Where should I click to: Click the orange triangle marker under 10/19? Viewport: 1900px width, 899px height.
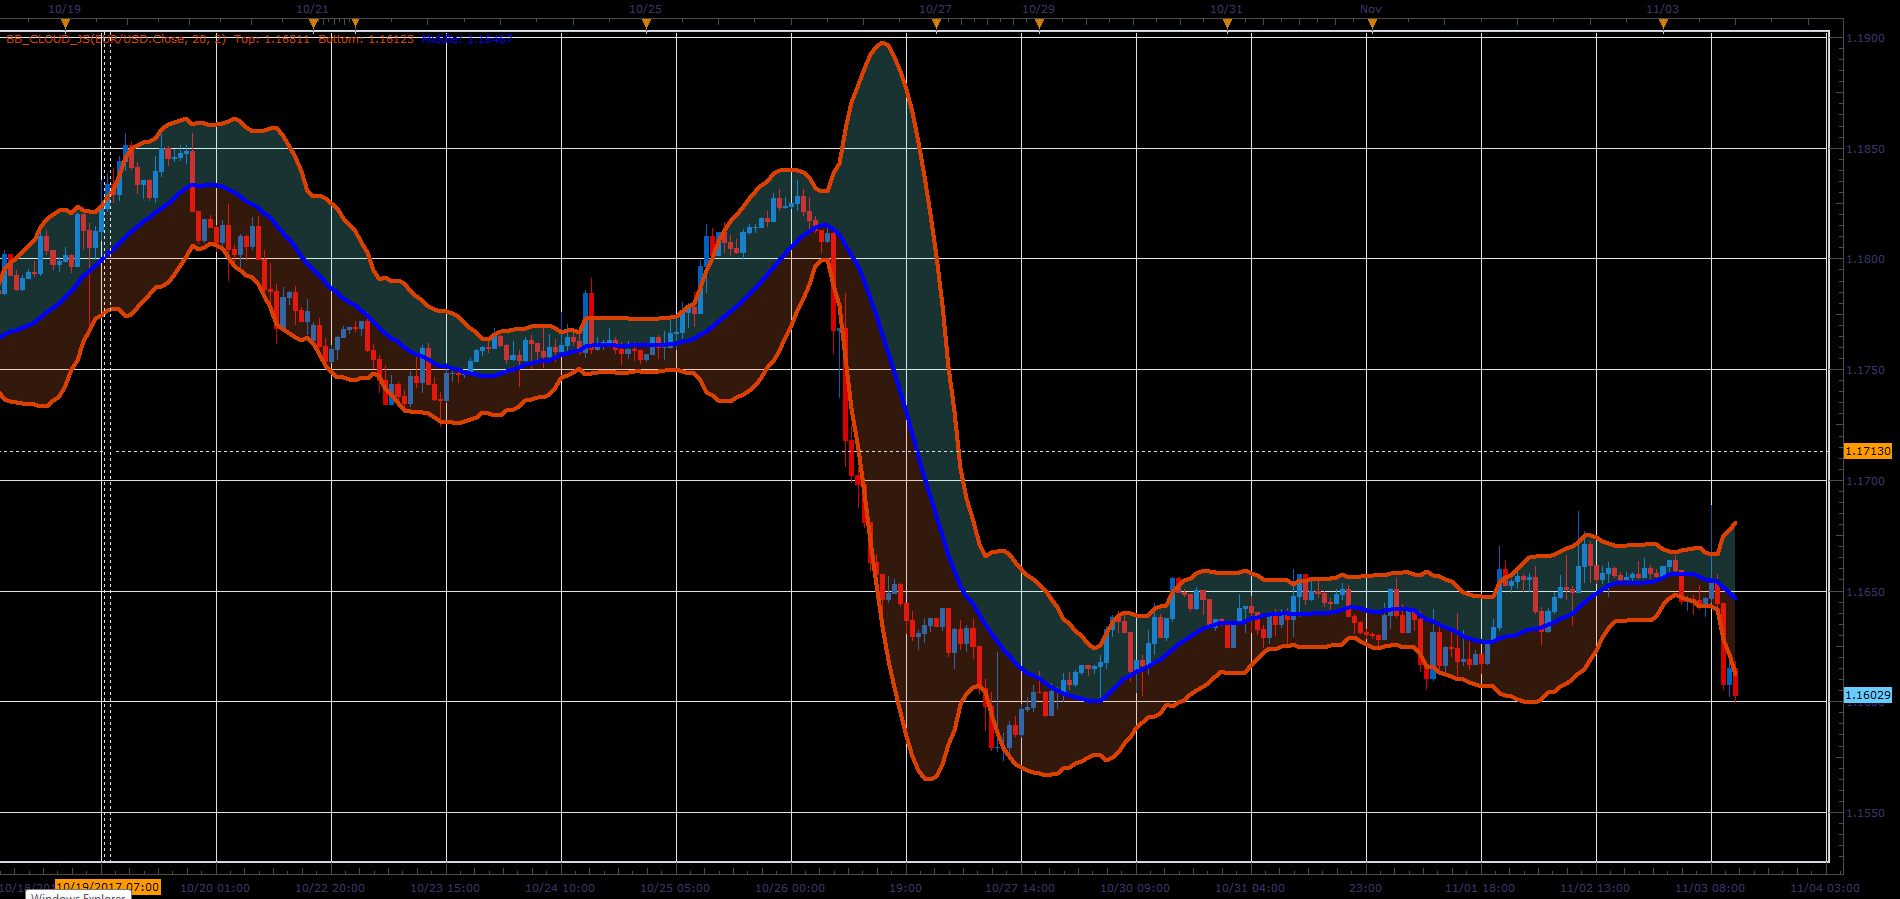click(x=65, y=23)
